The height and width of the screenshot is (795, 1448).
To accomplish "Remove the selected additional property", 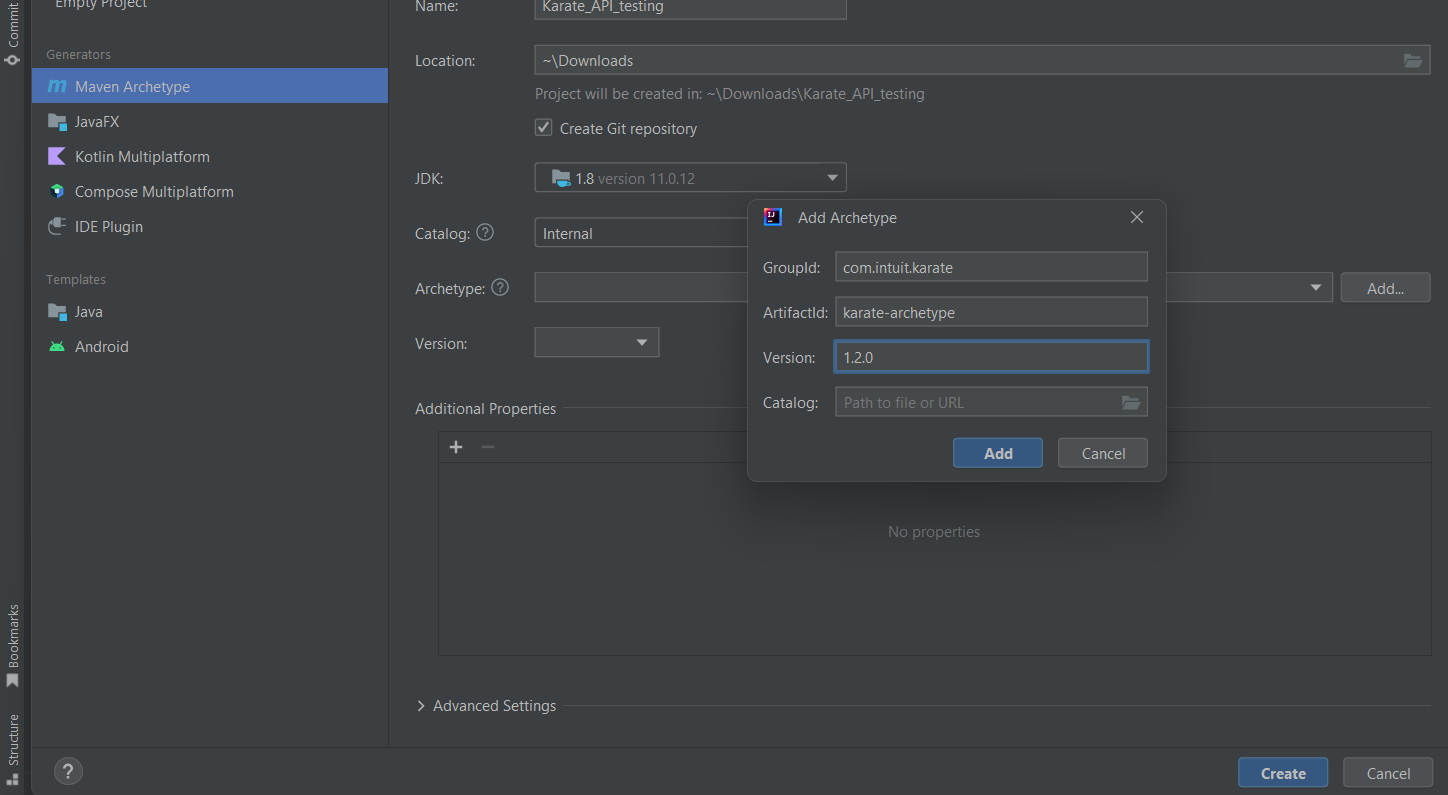I will tap(488, 447).
